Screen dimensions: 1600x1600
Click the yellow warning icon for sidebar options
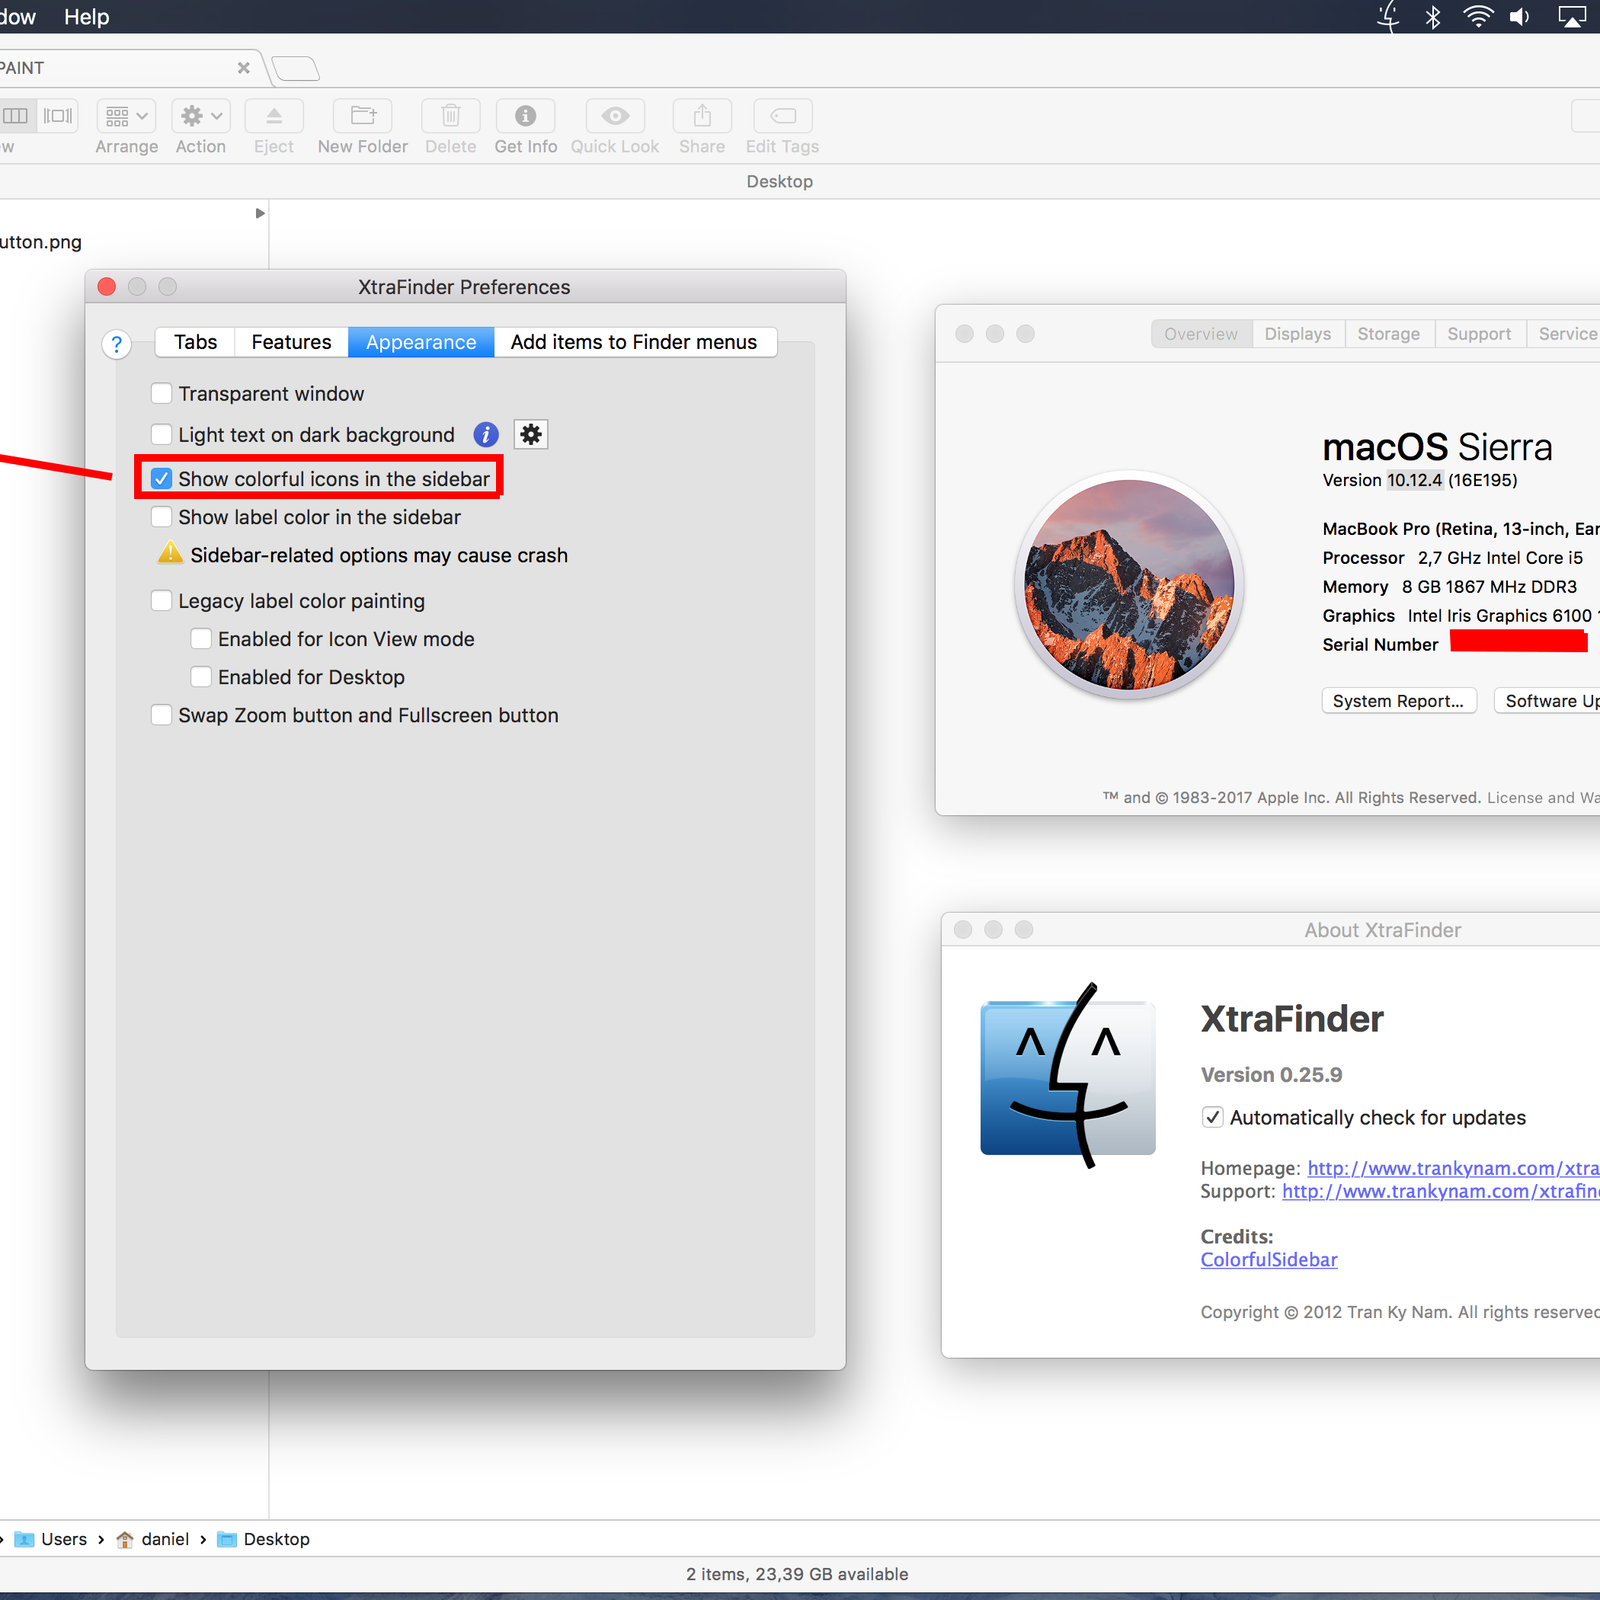pos(171,553)
